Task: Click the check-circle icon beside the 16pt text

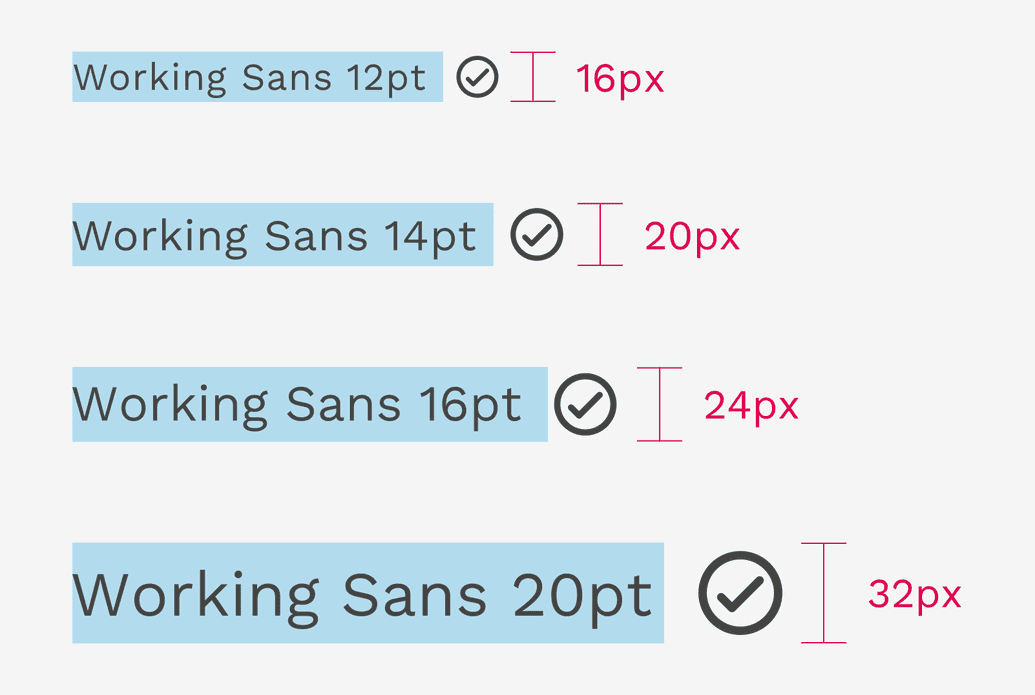Action: click(585, 404)
